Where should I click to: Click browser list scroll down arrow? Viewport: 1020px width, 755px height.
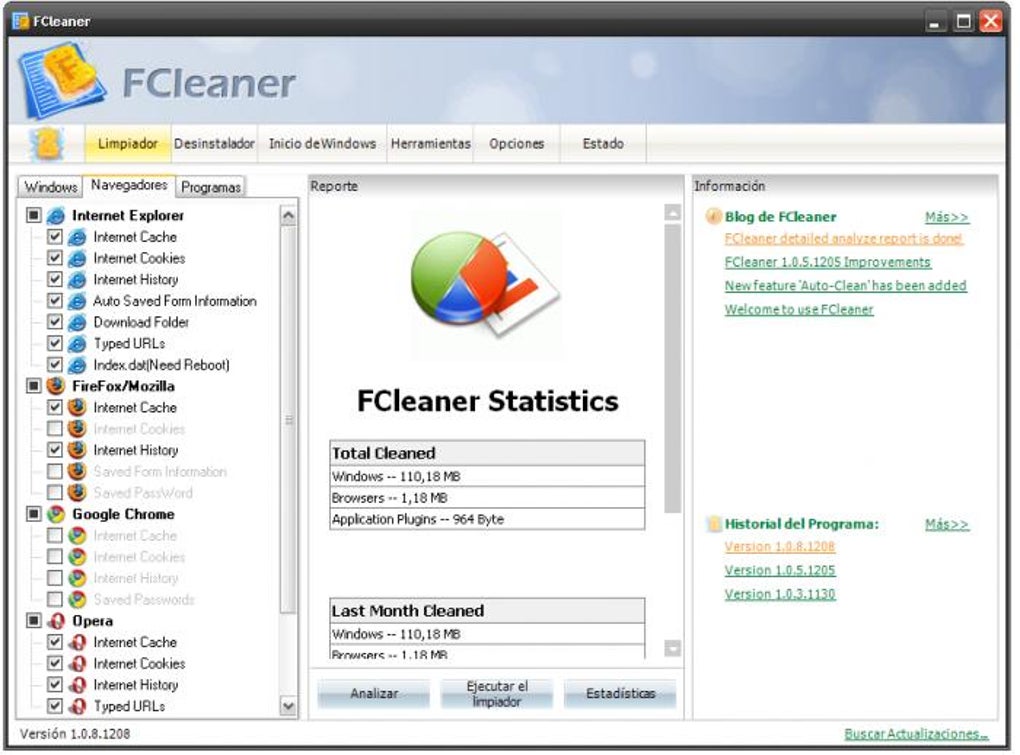(x=288, y=706)
